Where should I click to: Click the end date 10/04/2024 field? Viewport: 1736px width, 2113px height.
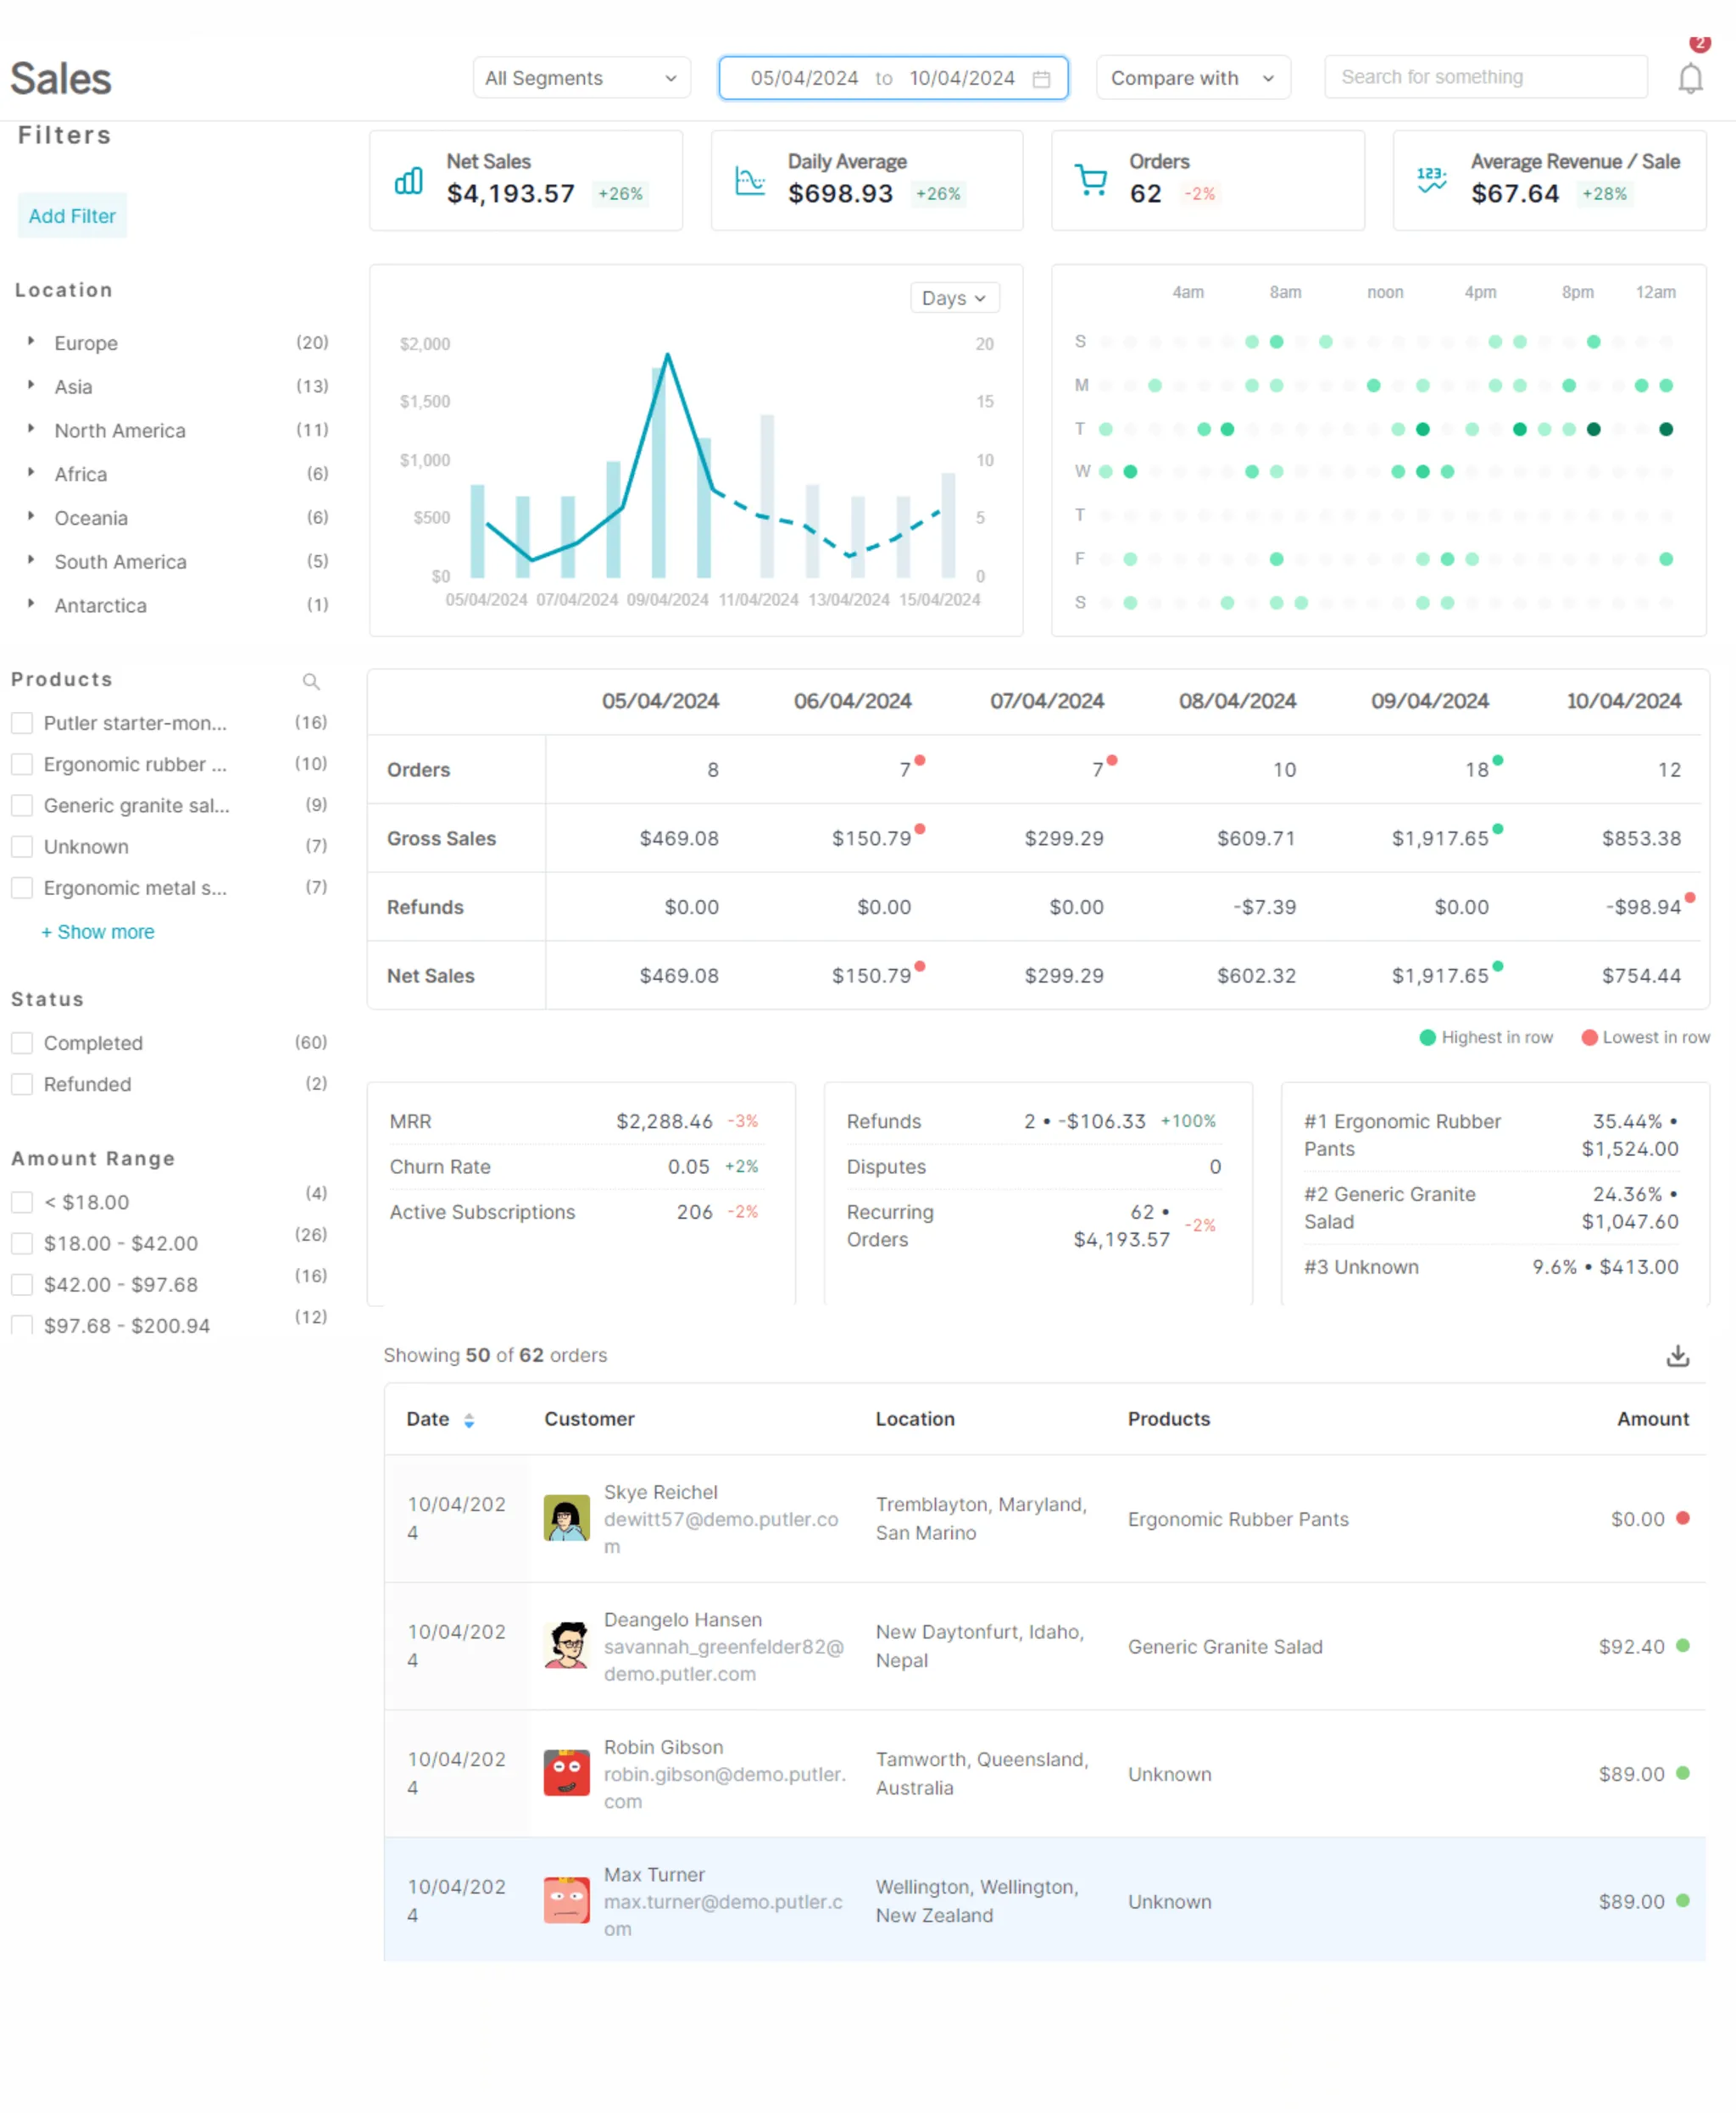click(961, 78)
